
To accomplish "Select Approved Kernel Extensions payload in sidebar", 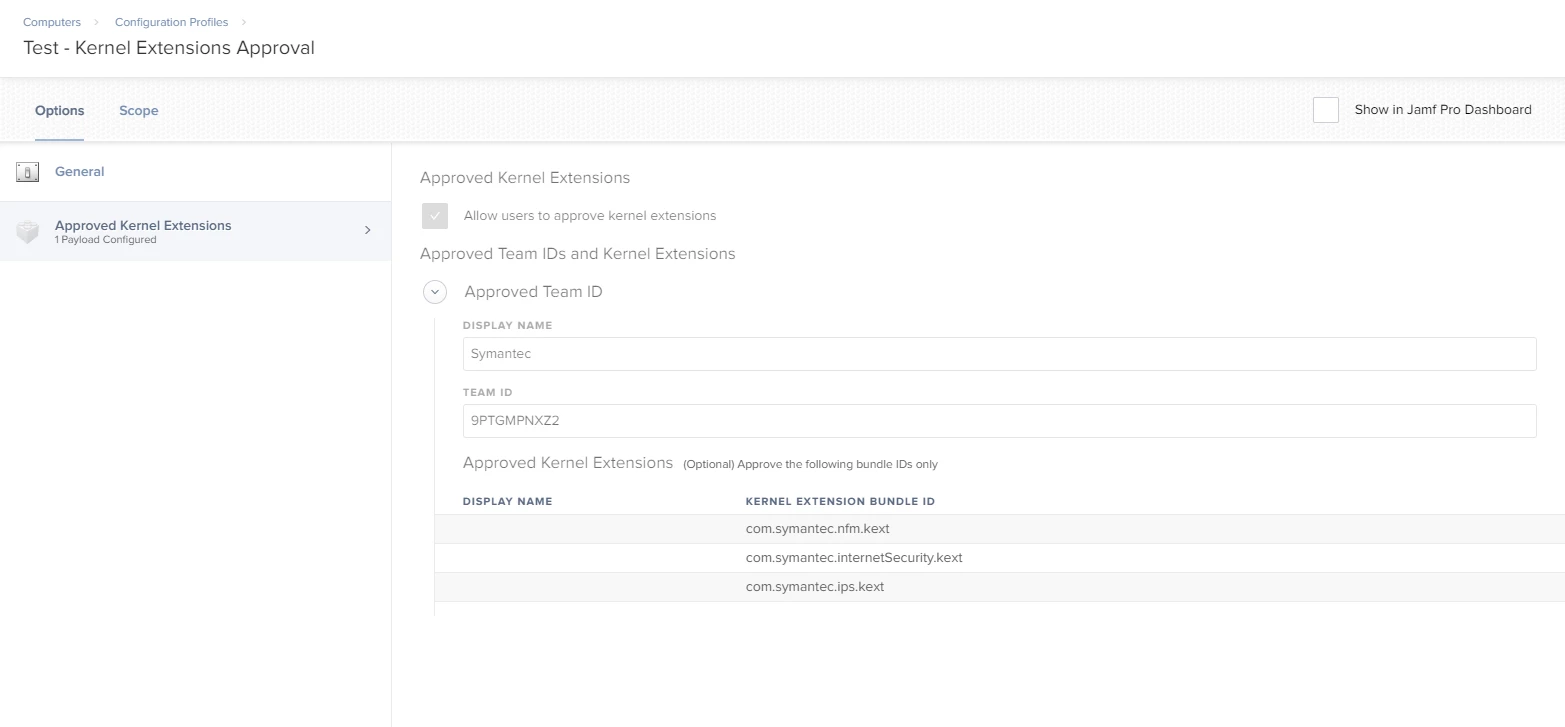I will [196, 231].
